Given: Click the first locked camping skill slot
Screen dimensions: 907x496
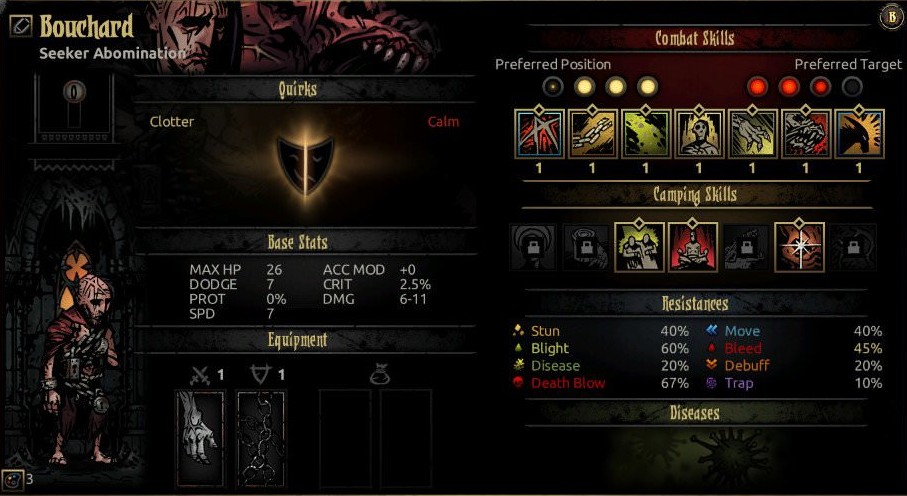Looking at the screenshot, I should tap(533, 248).
